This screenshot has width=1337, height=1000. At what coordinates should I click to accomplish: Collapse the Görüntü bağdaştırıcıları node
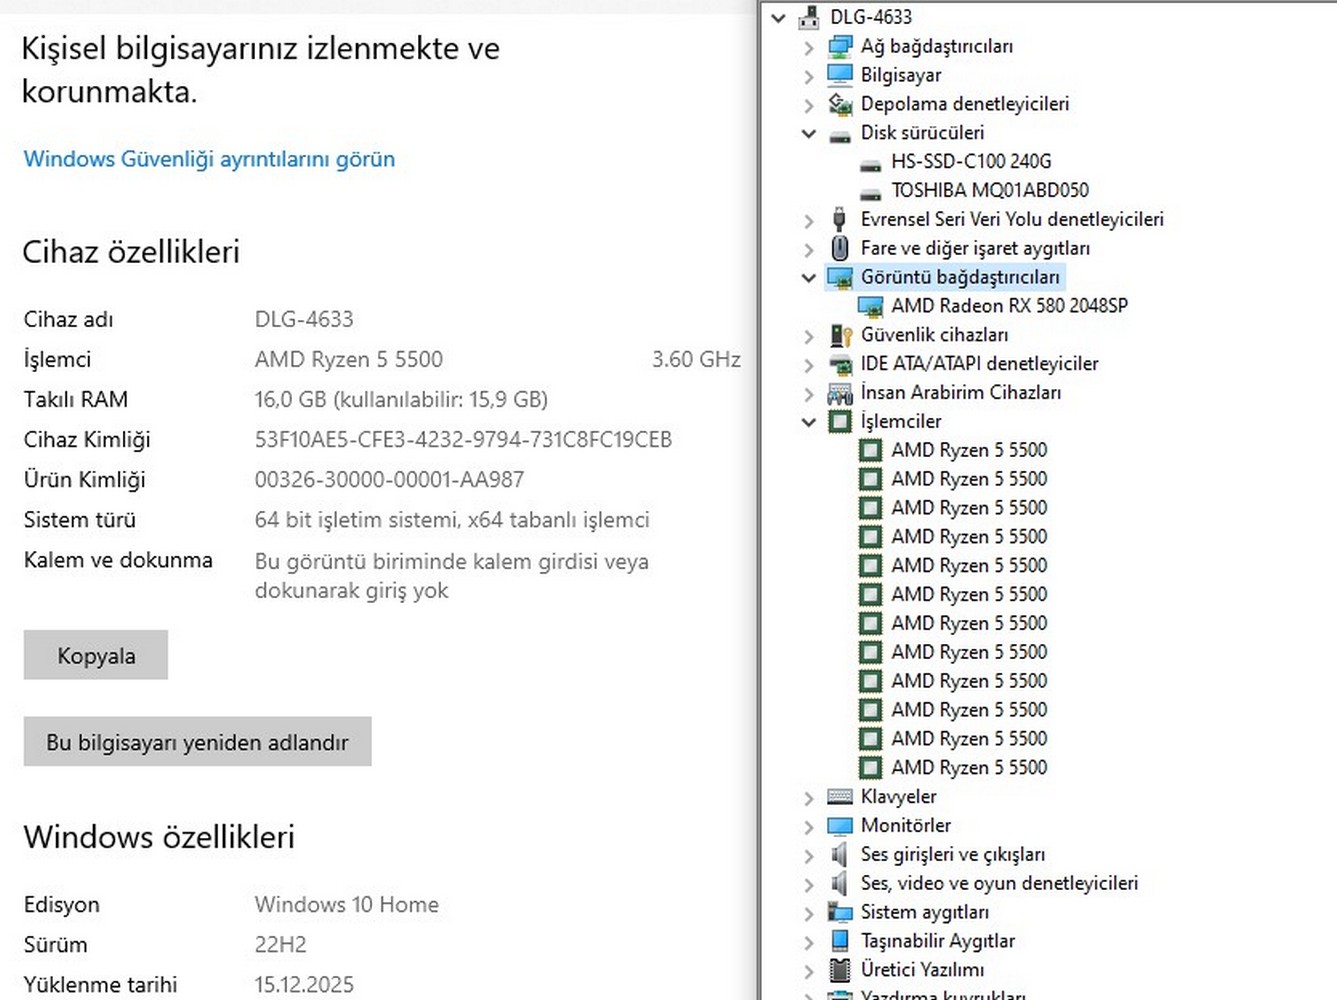(x=809, y=277)
